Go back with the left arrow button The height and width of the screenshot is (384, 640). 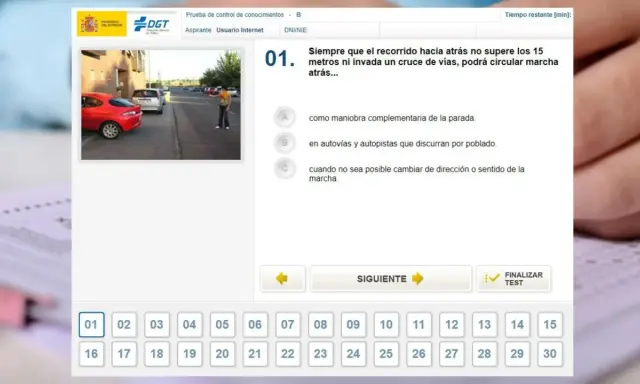[x=282, y=279]
